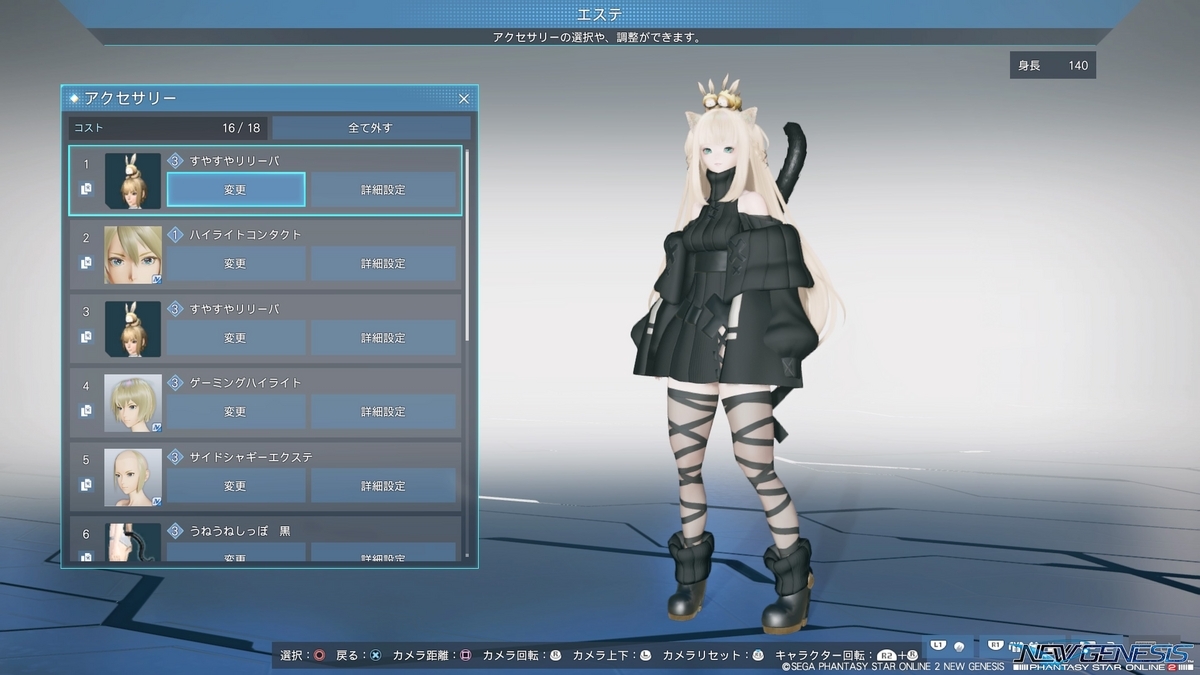Click the X button icon next to 戻る
Viewport: 1200px width, 675px height.
375,656
